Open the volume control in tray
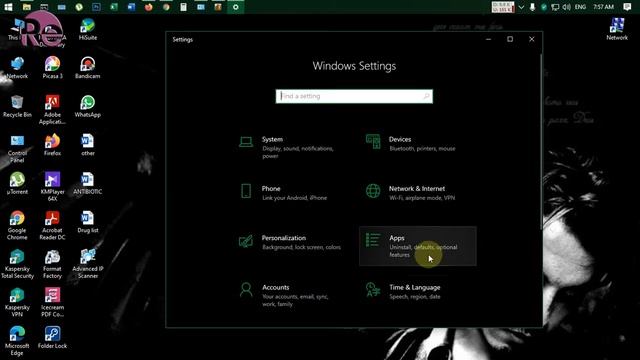Viewport: 640px width, 360px height. click(x=566, y=7)
